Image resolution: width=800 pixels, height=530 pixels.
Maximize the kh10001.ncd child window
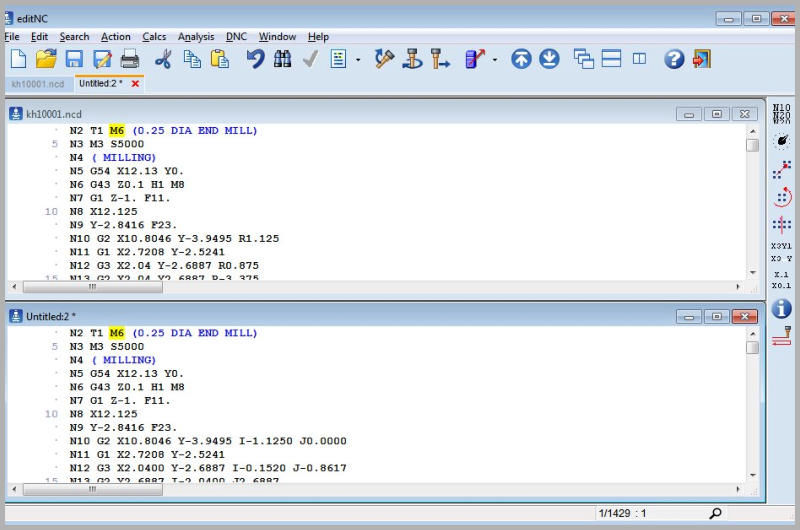[x=716, y=114]
